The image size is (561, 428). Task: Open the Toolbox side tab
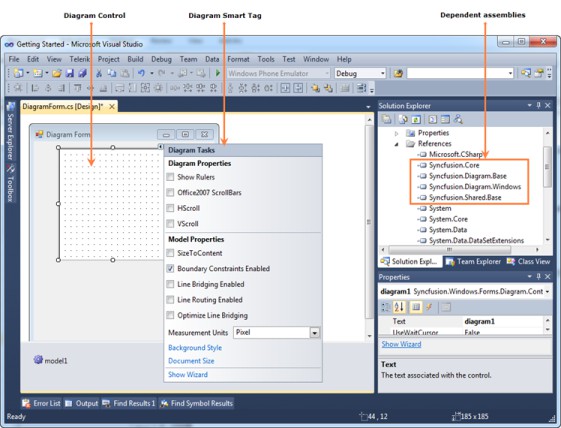11,184
